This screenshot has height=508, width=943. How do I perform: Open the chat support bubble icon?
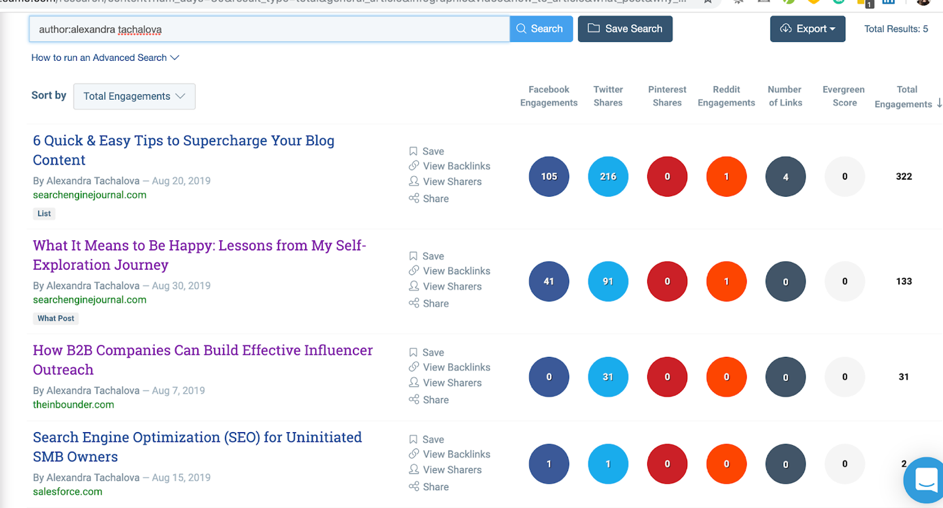tap(925, 481)
